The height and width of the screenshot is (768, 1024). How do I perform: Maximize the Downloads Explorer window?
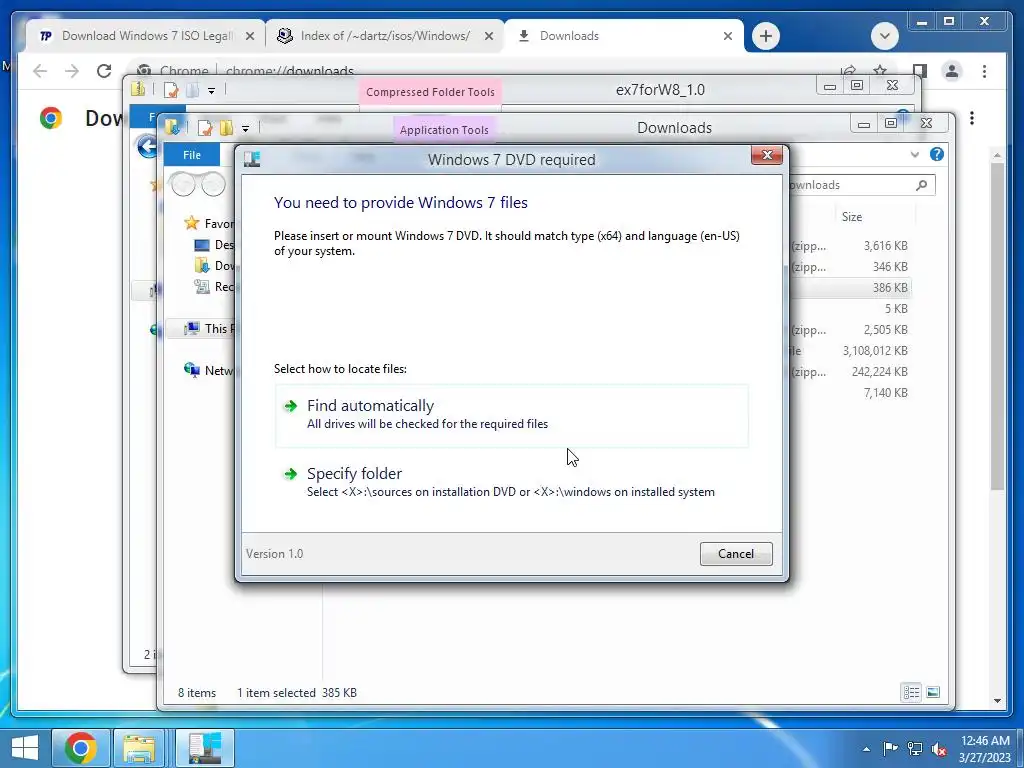point(891,123)
